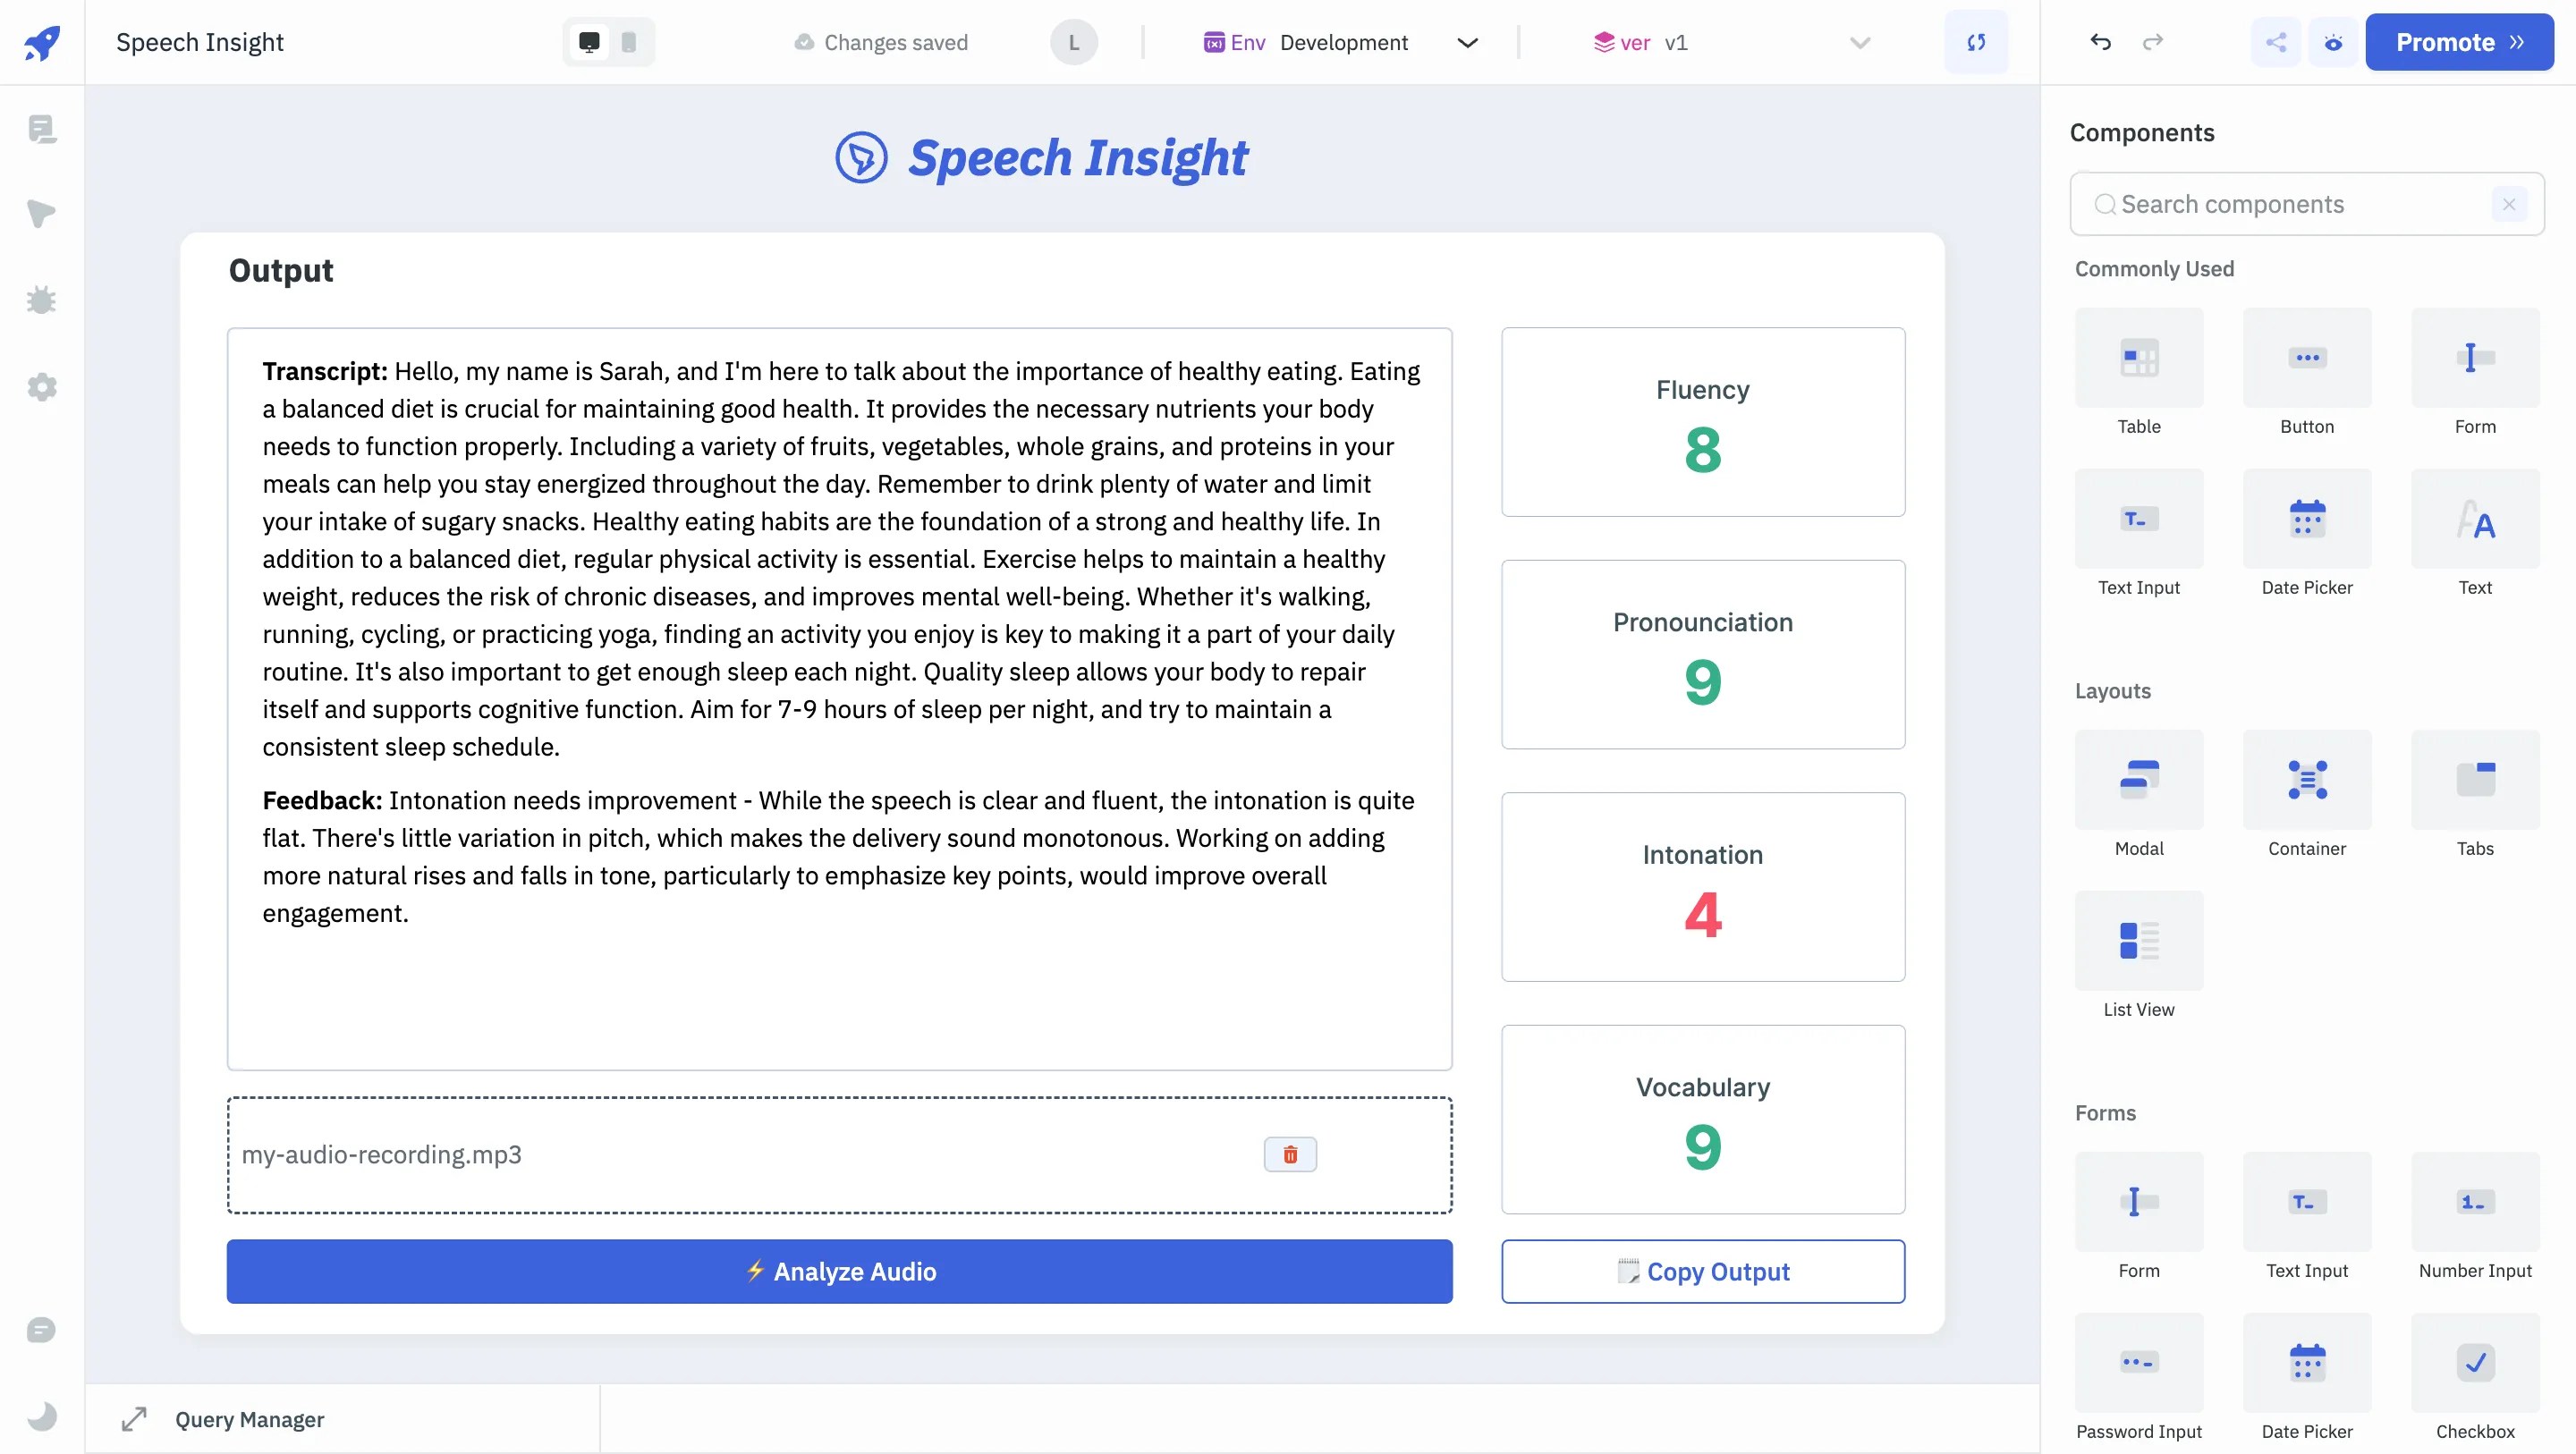Viewport: 2576px width, 1454px height.
Task: Switch to mobile preview mode
Action: click(628, 42)
